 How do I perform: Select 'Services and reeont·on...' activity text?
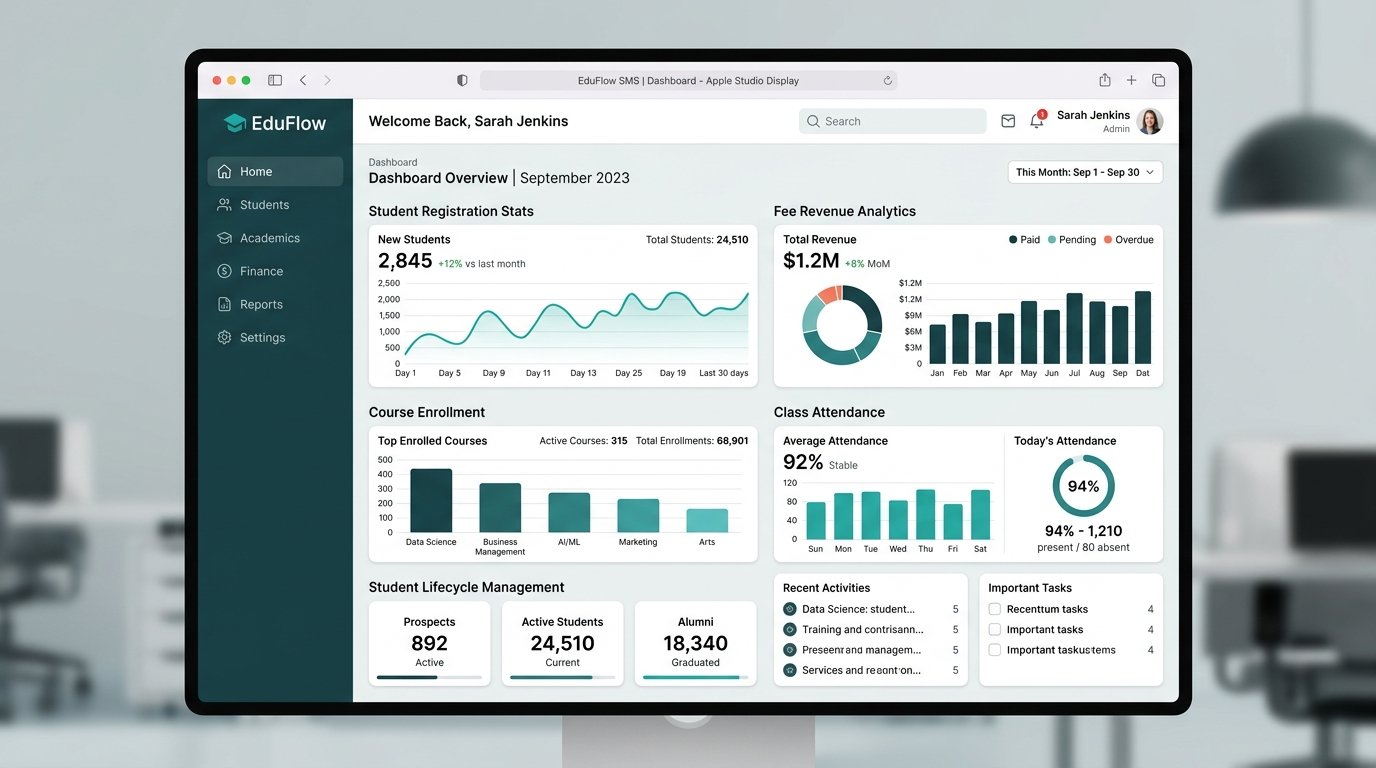click(x=862, y=671)
